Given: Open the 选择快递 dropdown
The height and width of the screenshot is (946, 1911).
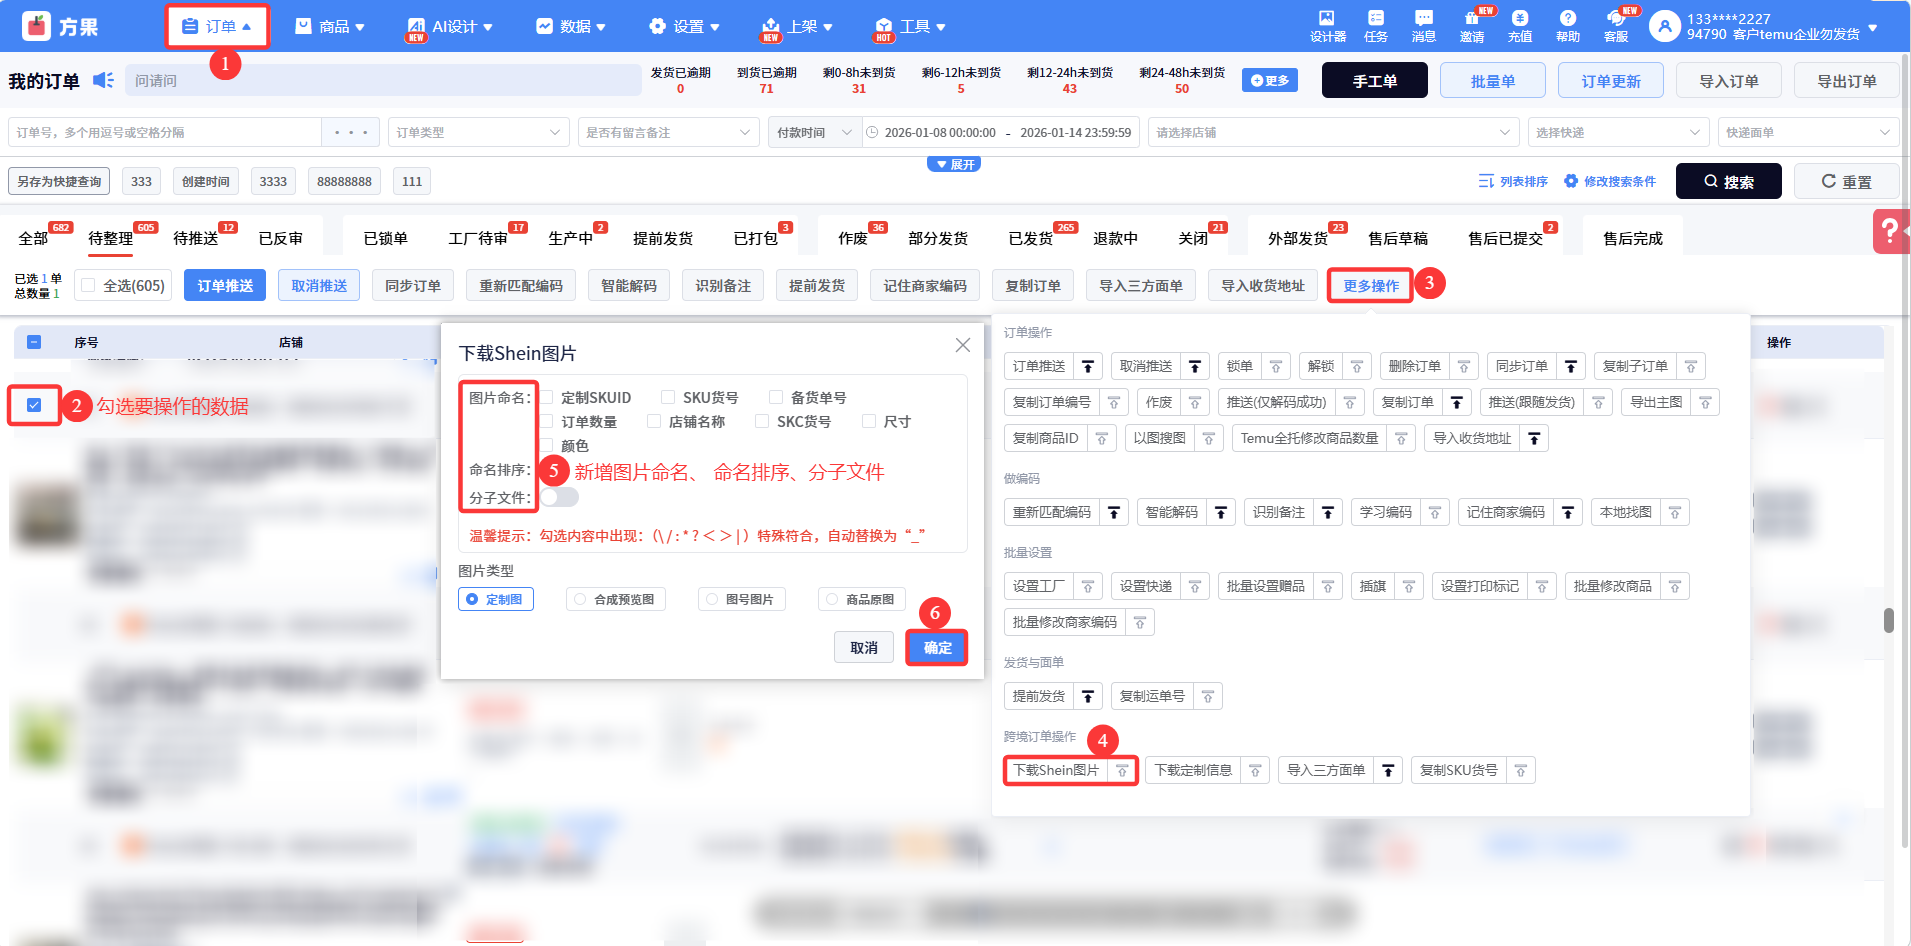Looking at the screenshot, I should click(x=1618, y=132).
